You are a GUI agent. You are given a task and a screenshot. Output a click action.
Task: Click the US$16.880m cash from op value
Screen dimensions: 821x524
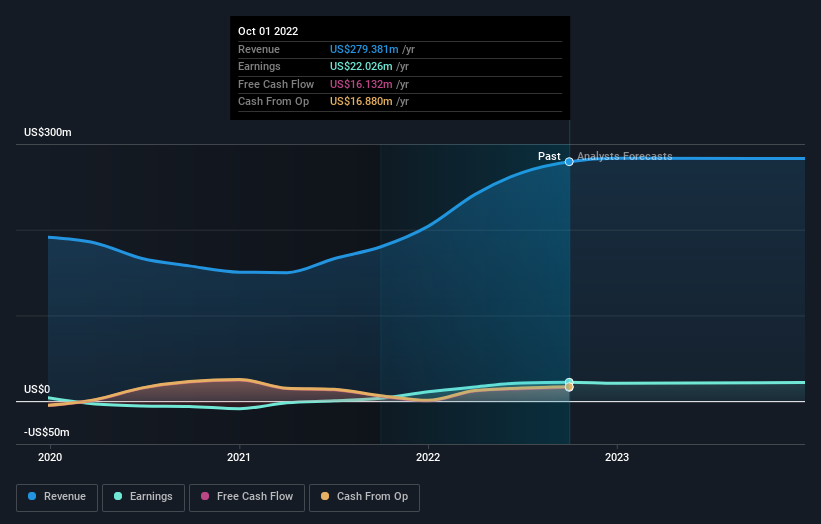pyautogui.click(x=361, y=102)
